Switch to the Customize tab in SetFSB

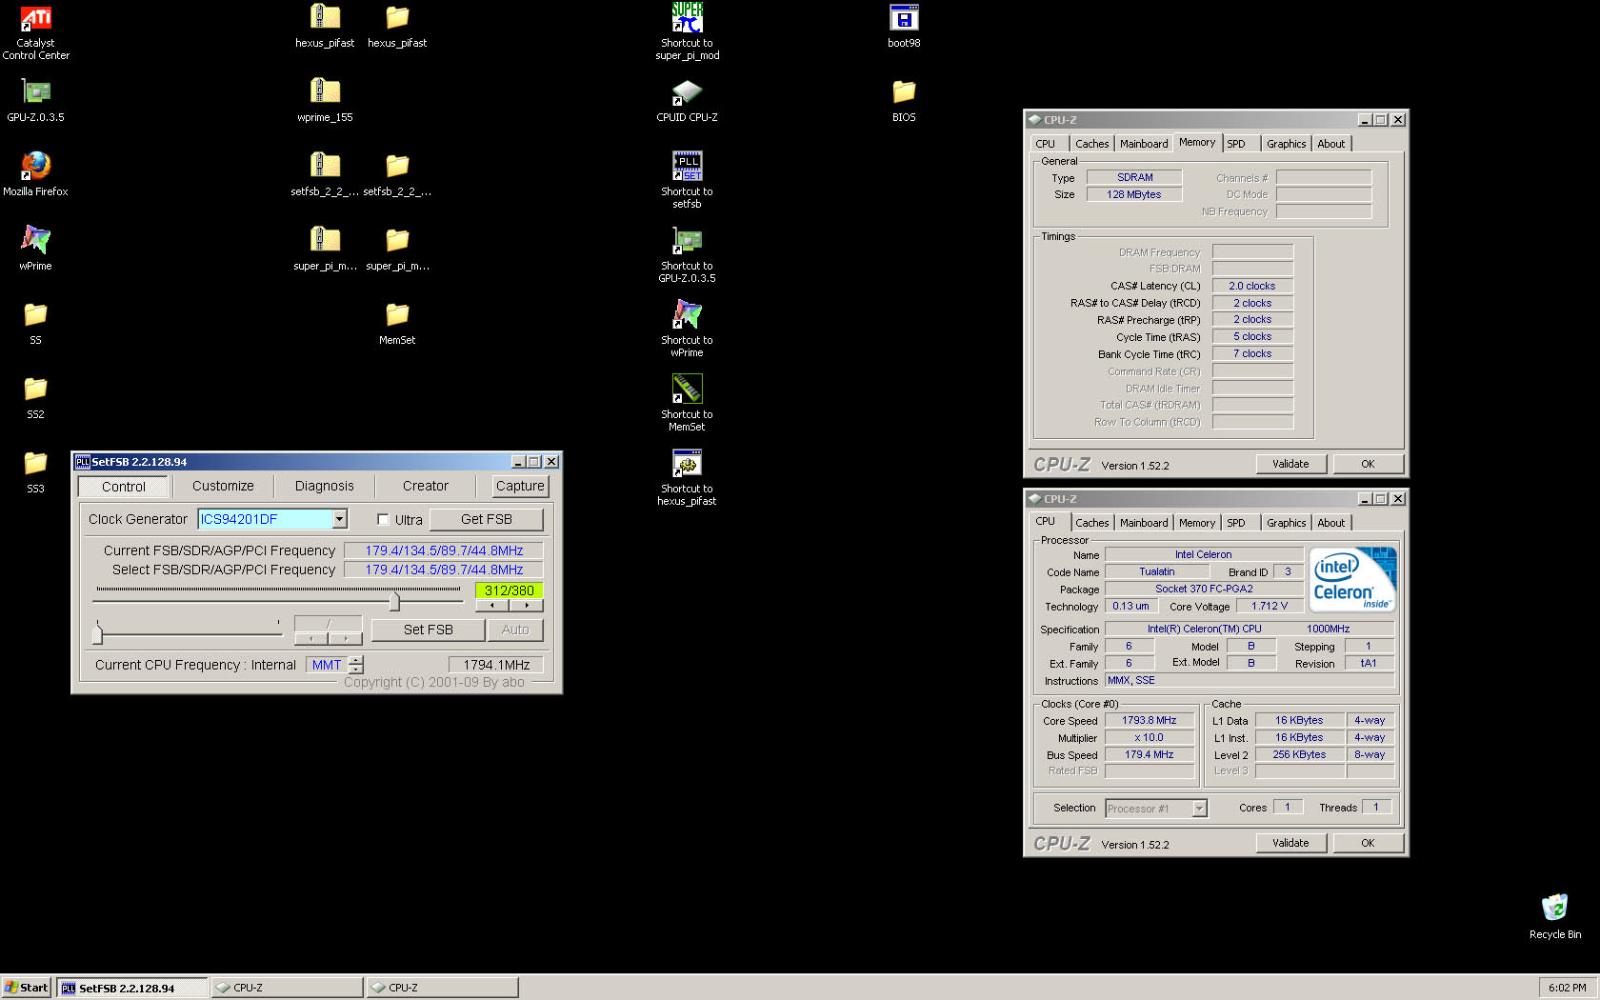point(223,486)
